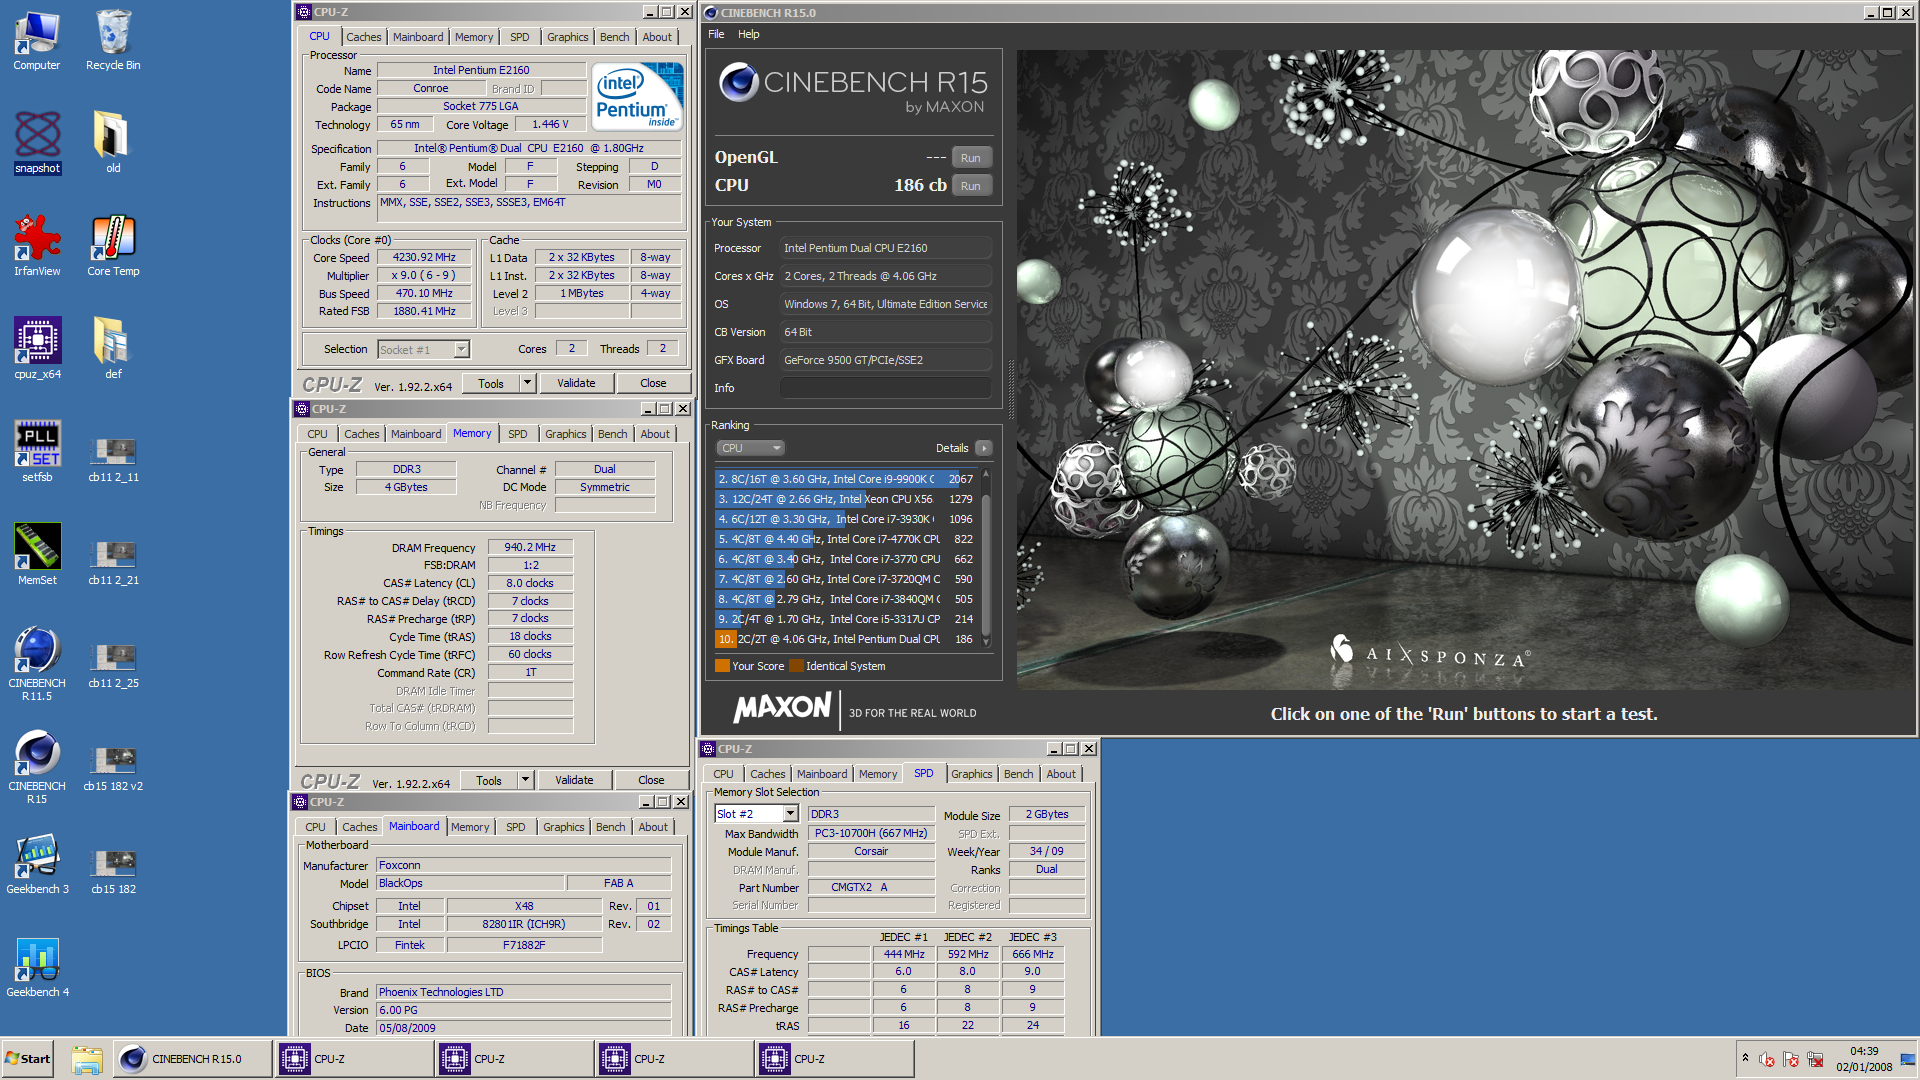Click the Intel Pentium inside logo
The width and height of the screenshot is (1920, 1080).
(x=637, y=96)
